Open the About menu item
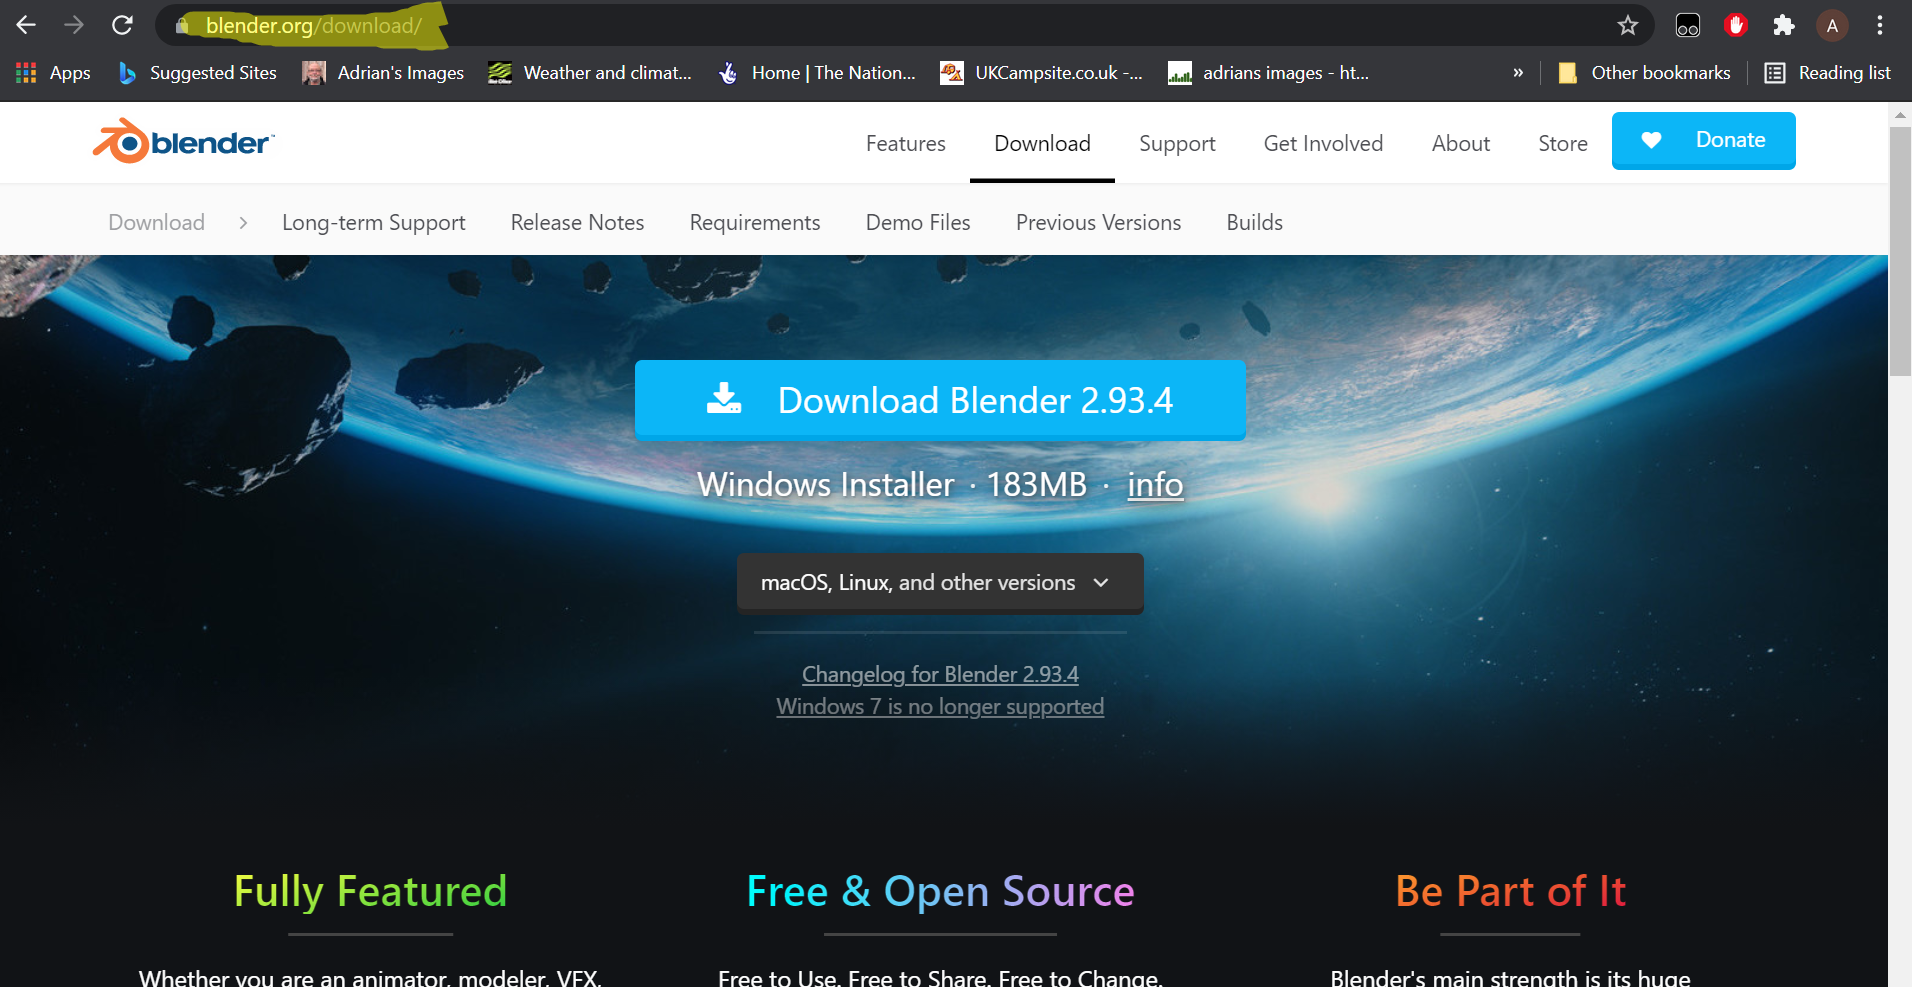Screen dimensions: 1912x987 point(1461,143)
